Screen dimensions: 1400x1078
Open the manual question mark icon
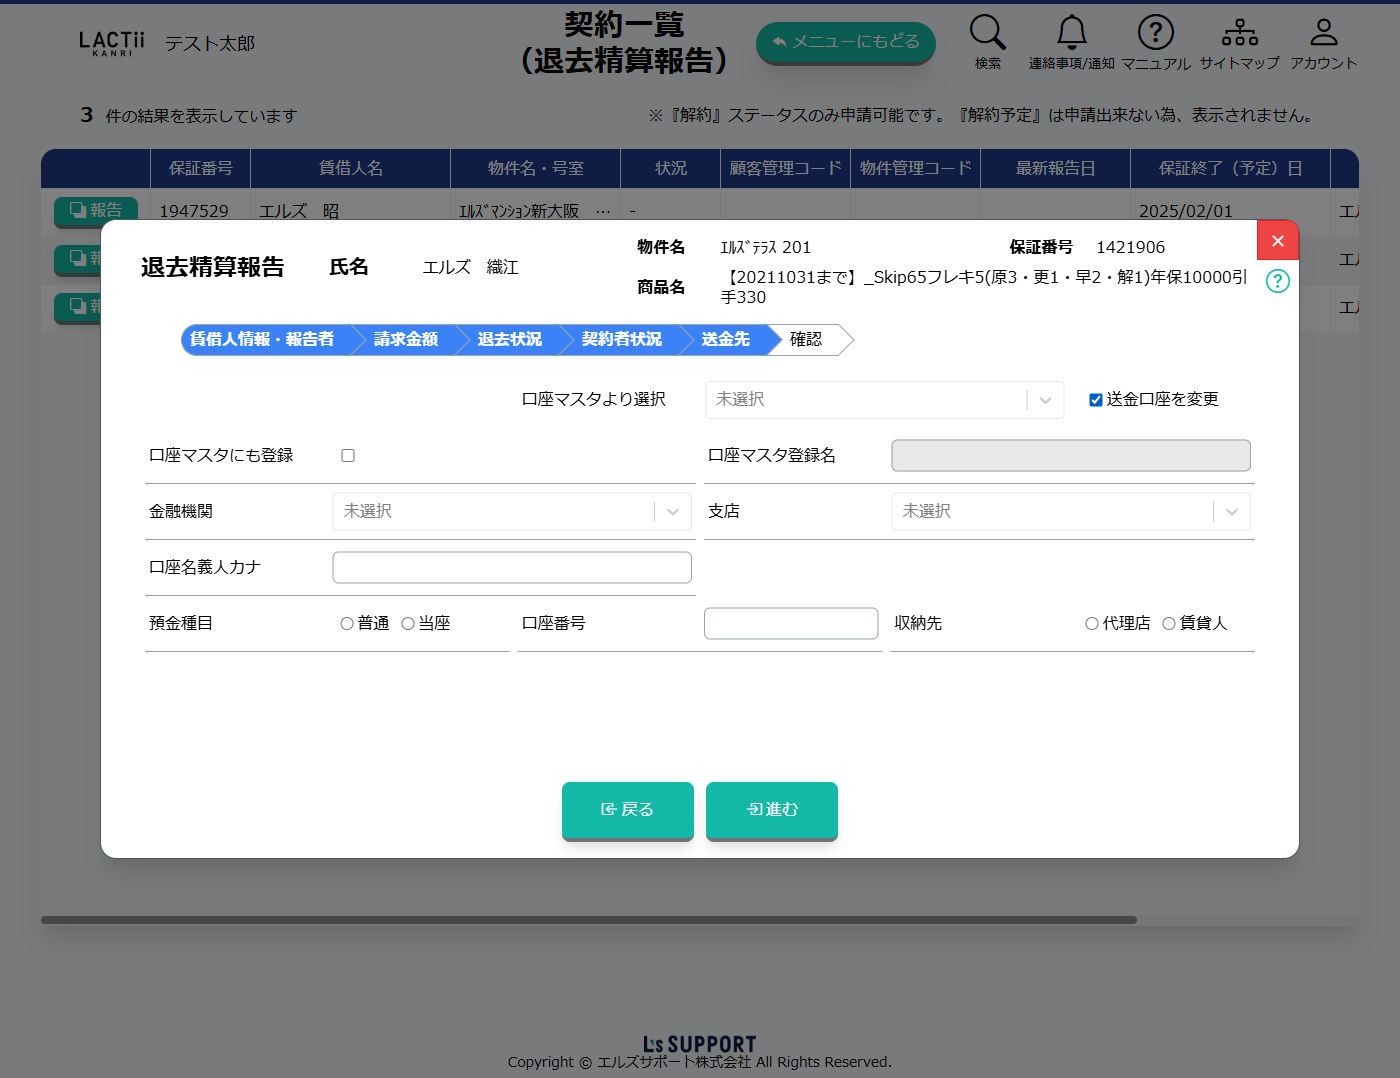pos(1155,33)
